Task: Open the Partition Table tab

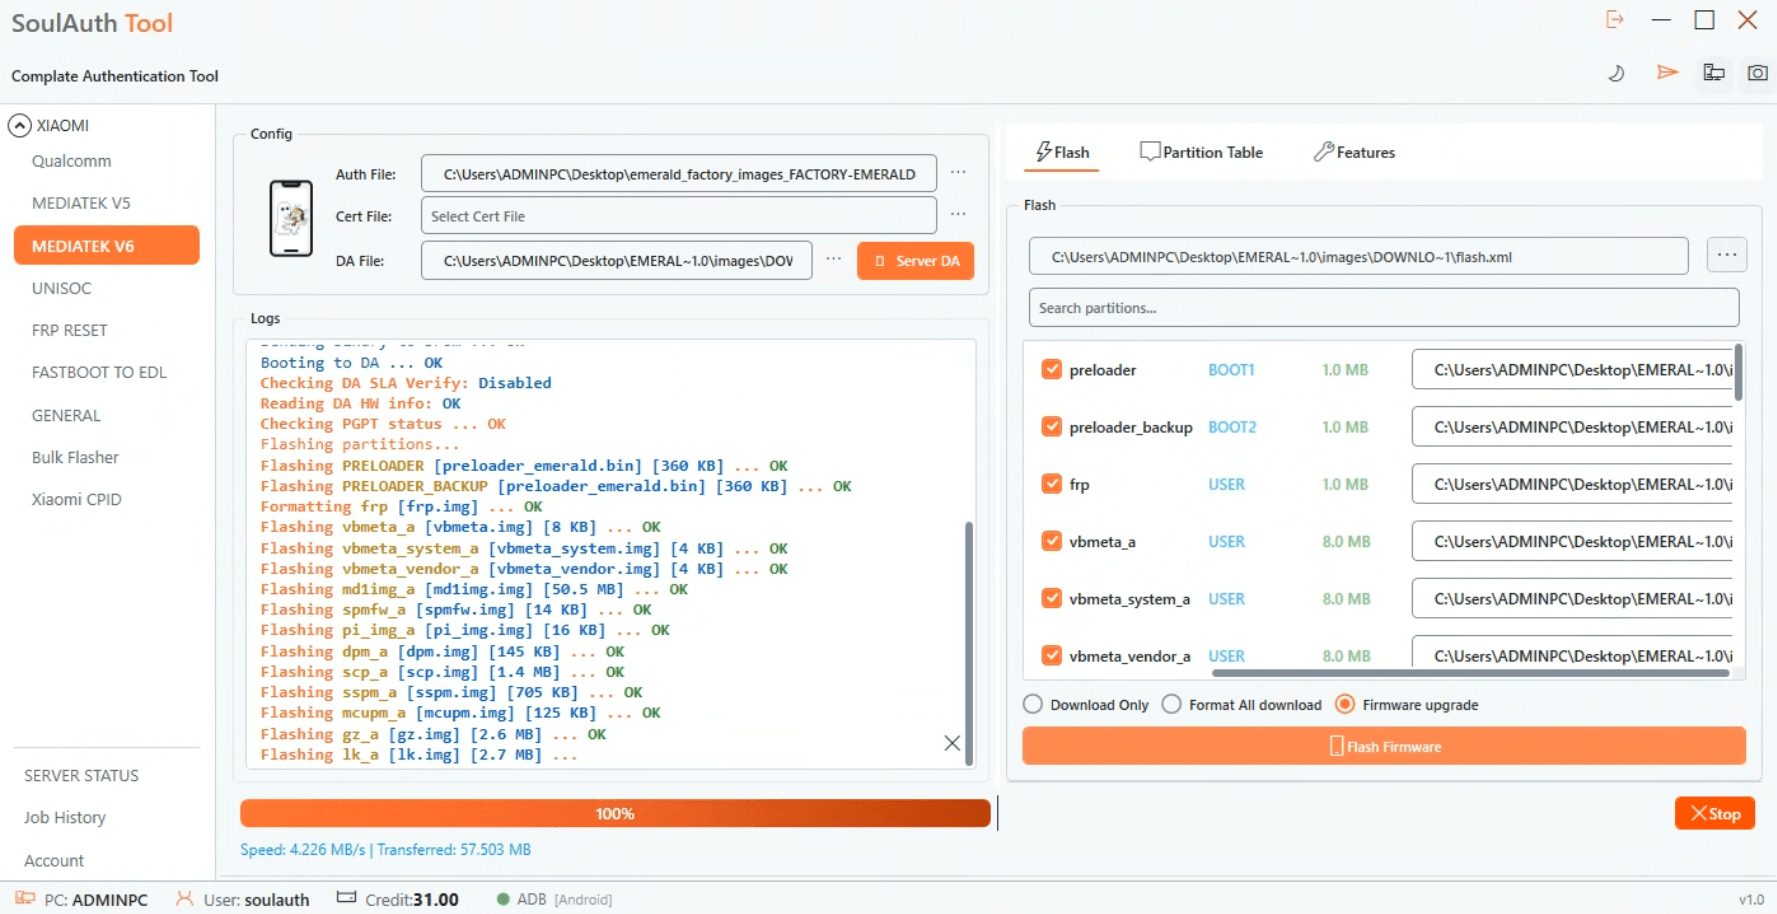Action: 1201,152
